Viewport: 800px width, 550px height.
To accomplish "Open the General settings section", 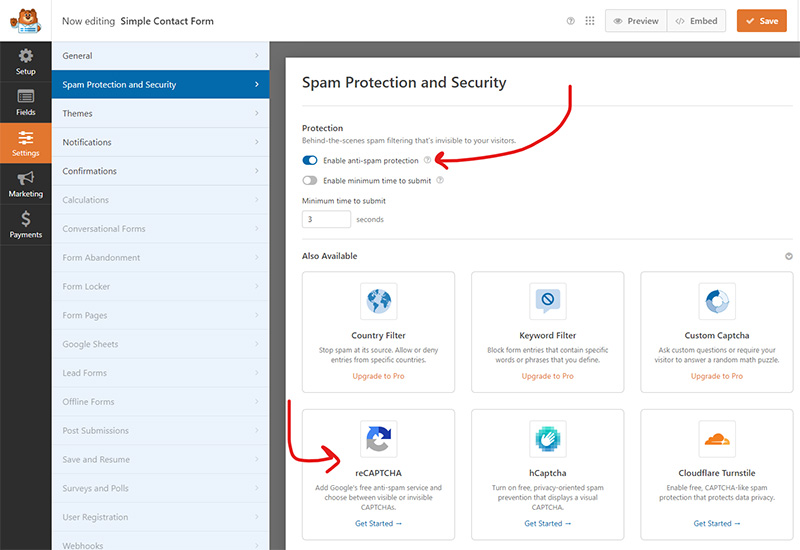I will 160,56.
